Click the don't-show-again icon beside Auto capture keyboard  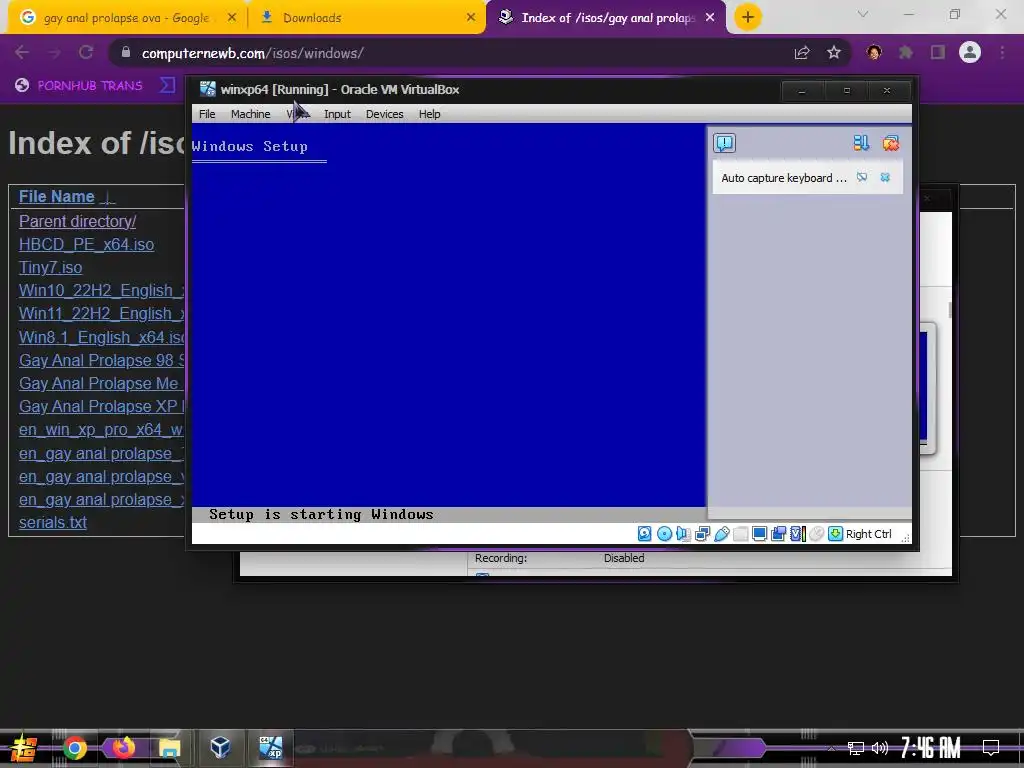[x=862, y=177]
